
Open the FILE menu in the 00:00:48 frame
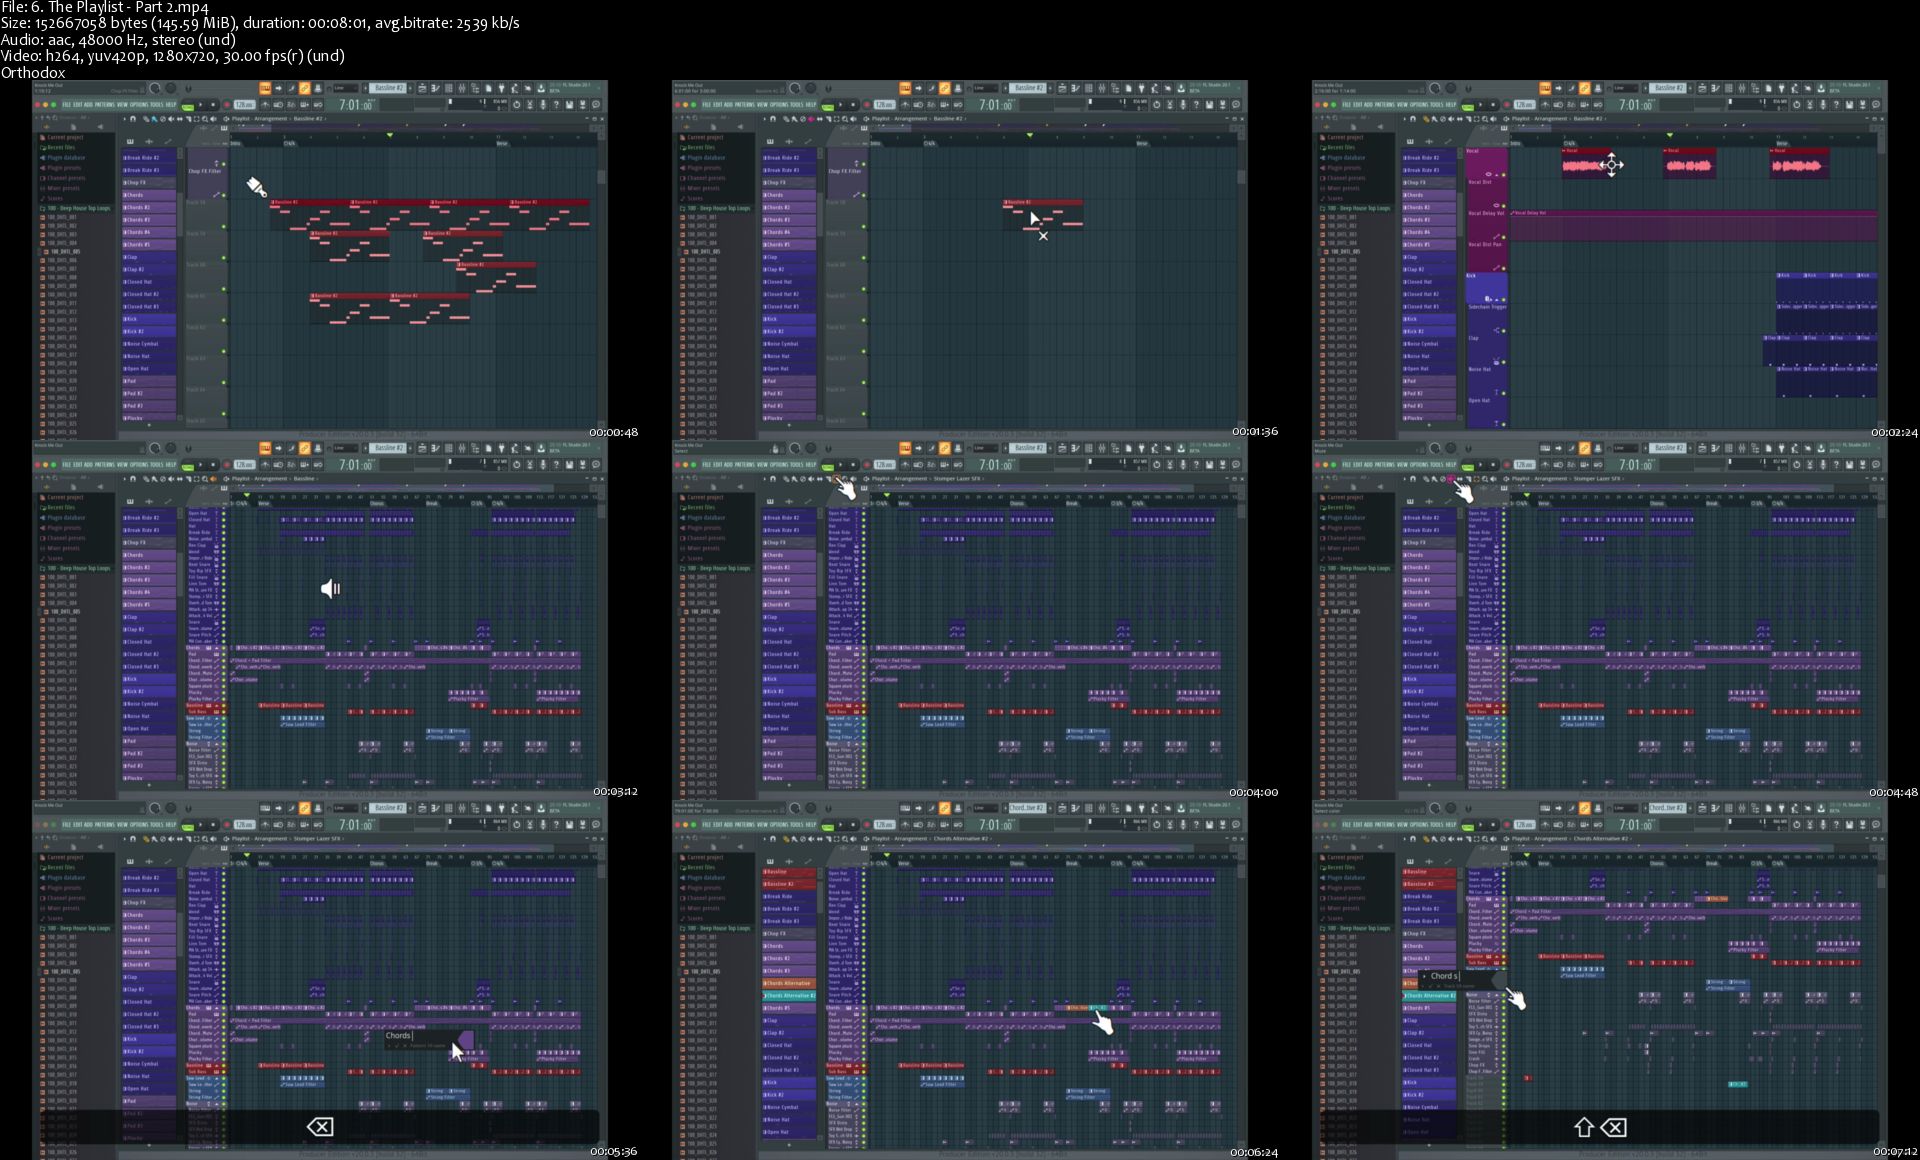click(66, 105)
